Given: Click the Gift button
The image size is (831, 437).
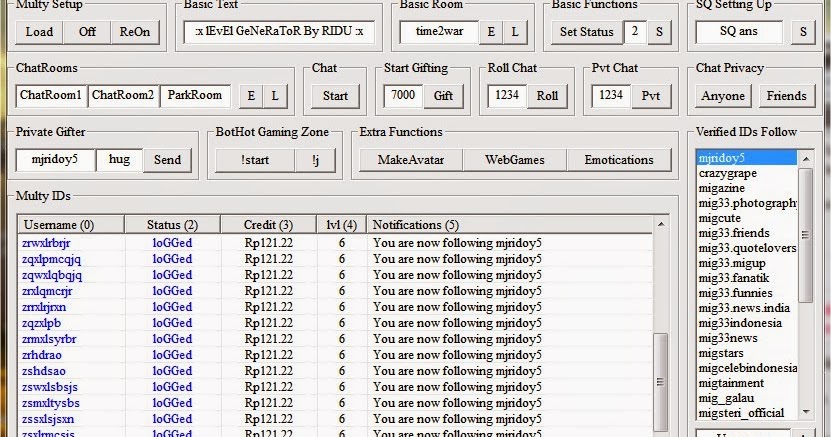Looking at the screenshot, I should coord(443,96).
